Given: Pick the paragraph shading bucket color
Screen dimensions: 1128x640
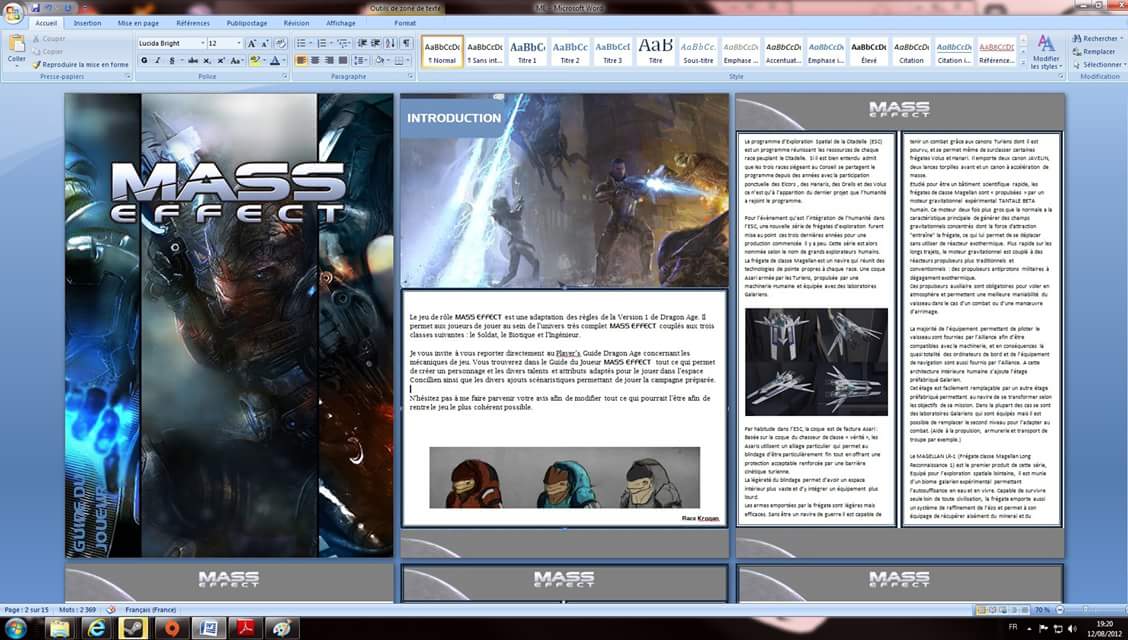Looking at the screenshot, I should click(381, 60).
